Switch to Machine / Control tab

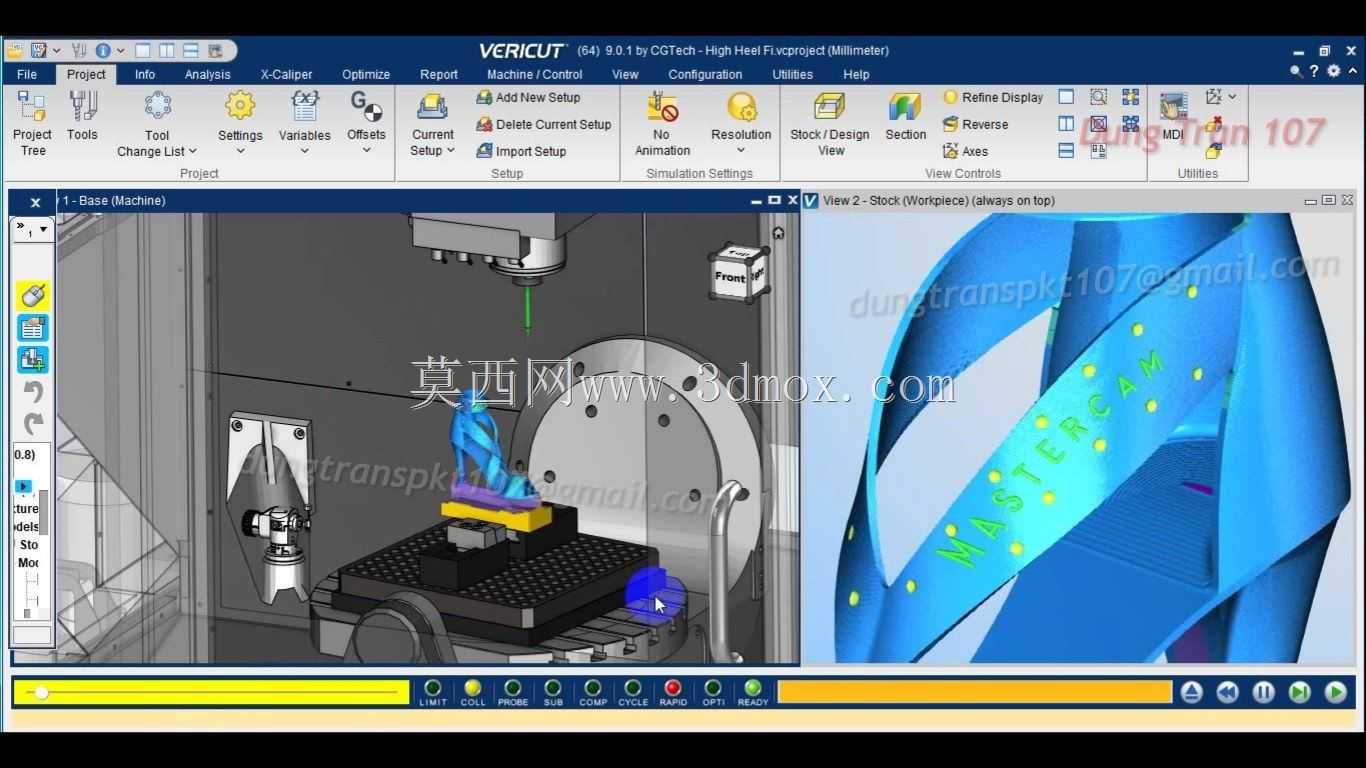[x=535, y=74]
